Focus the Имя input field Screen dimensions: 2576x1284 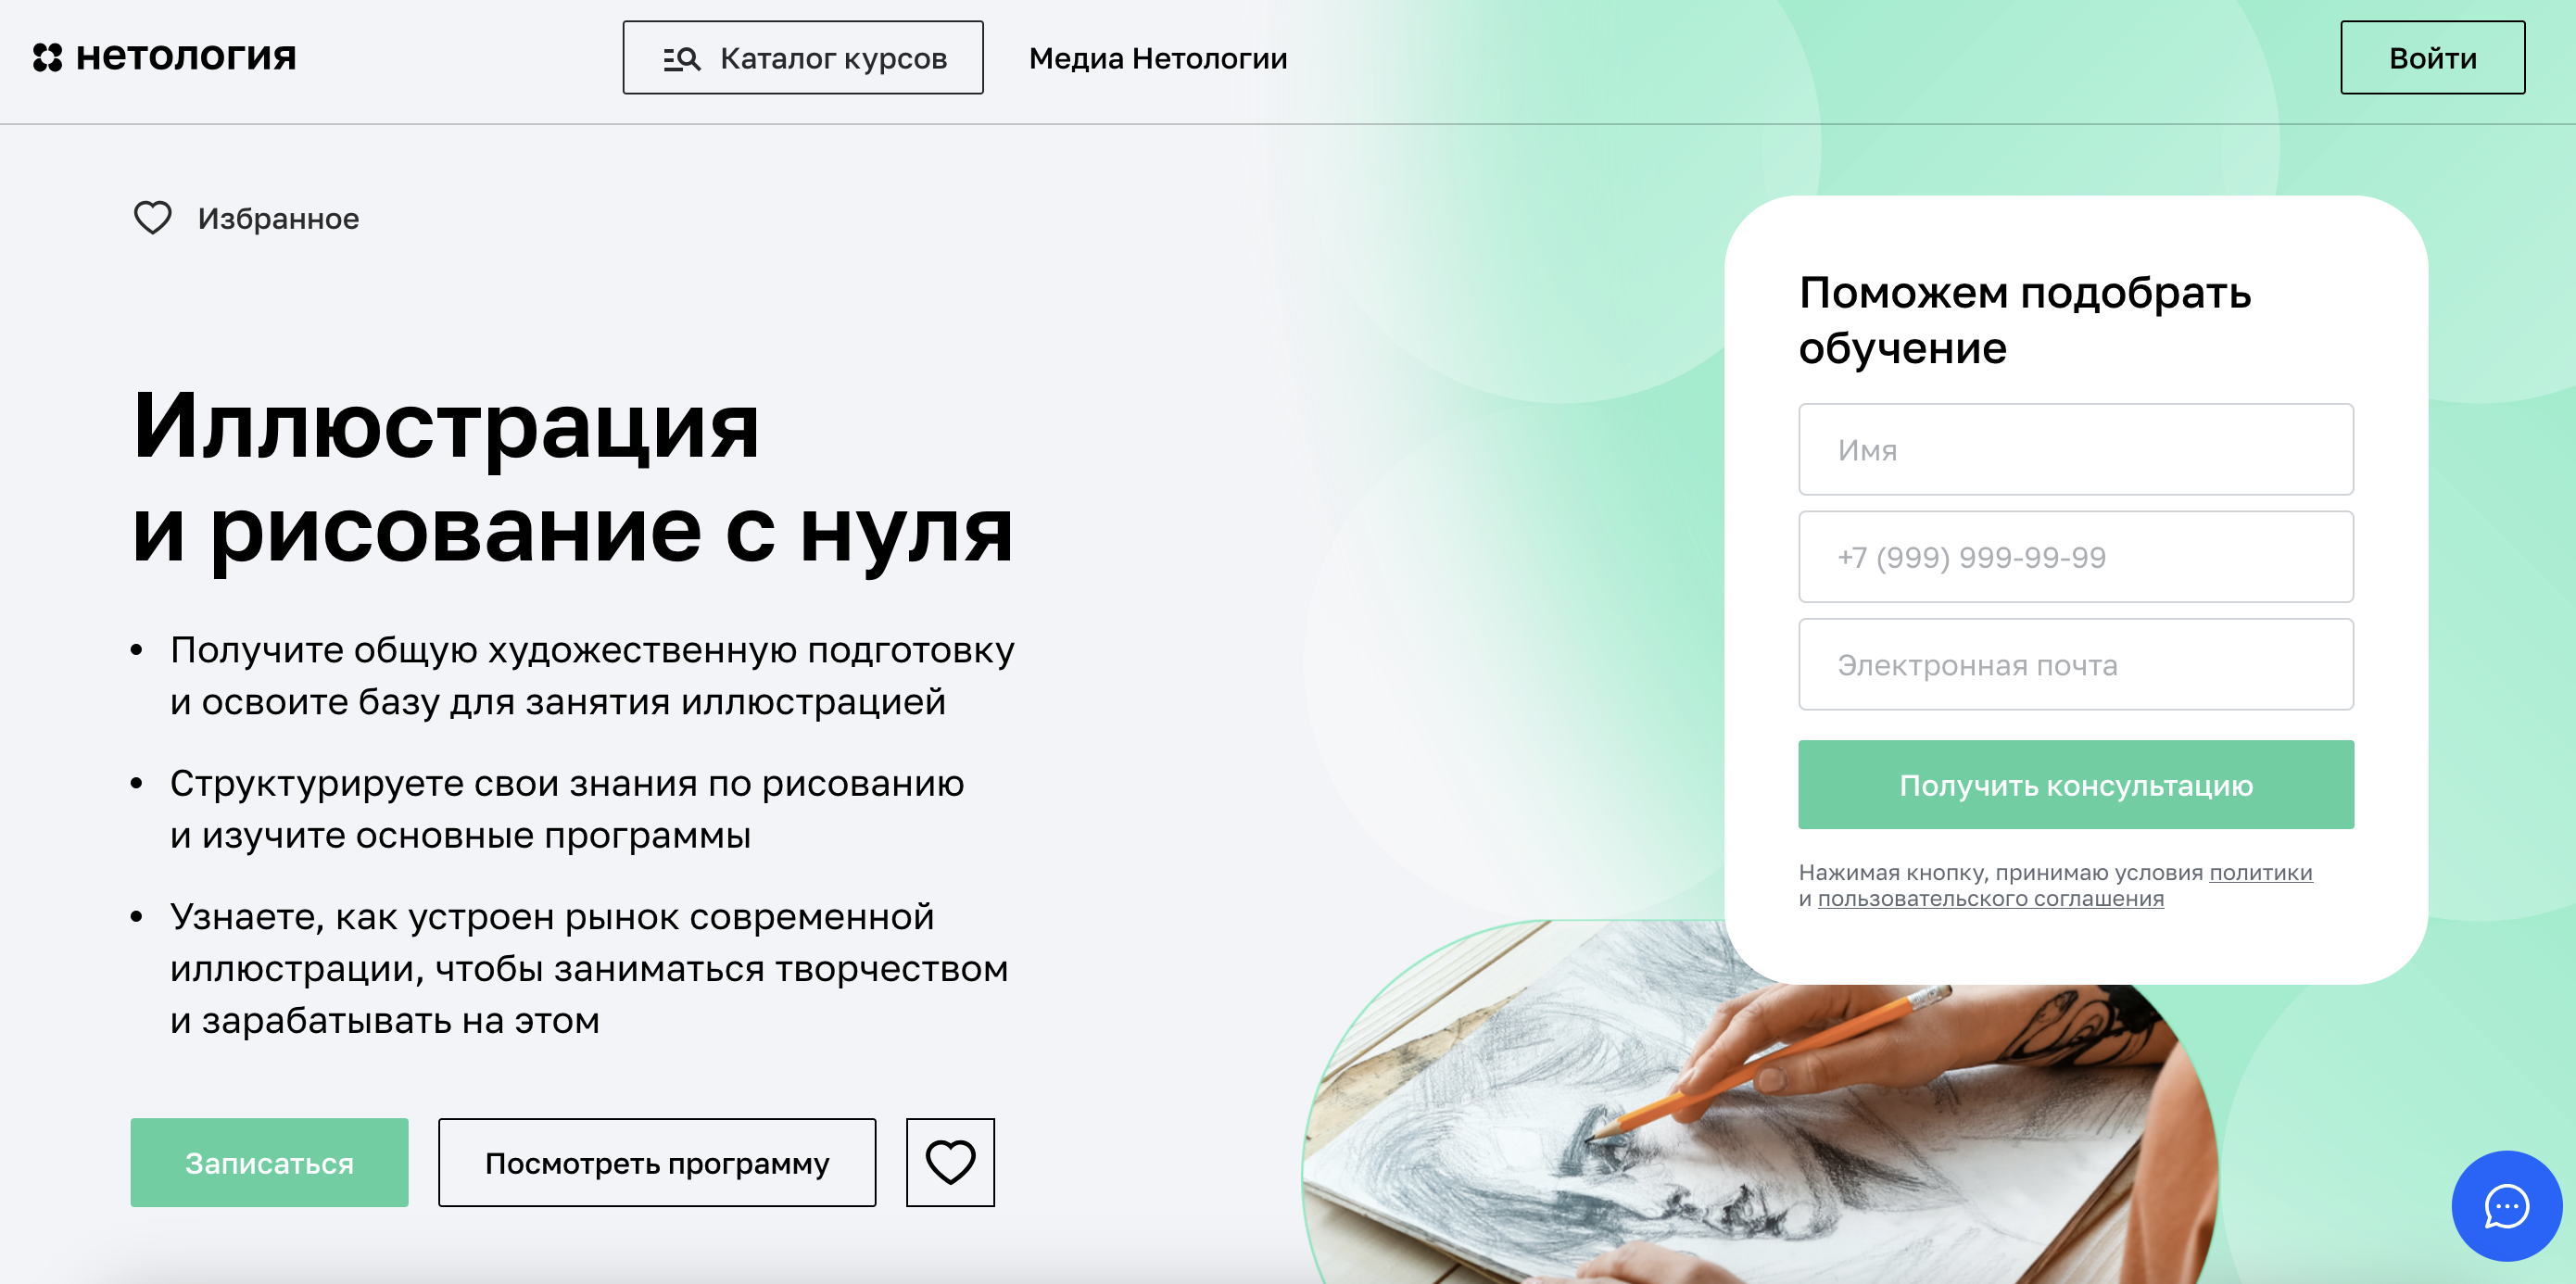point(2076,449)
